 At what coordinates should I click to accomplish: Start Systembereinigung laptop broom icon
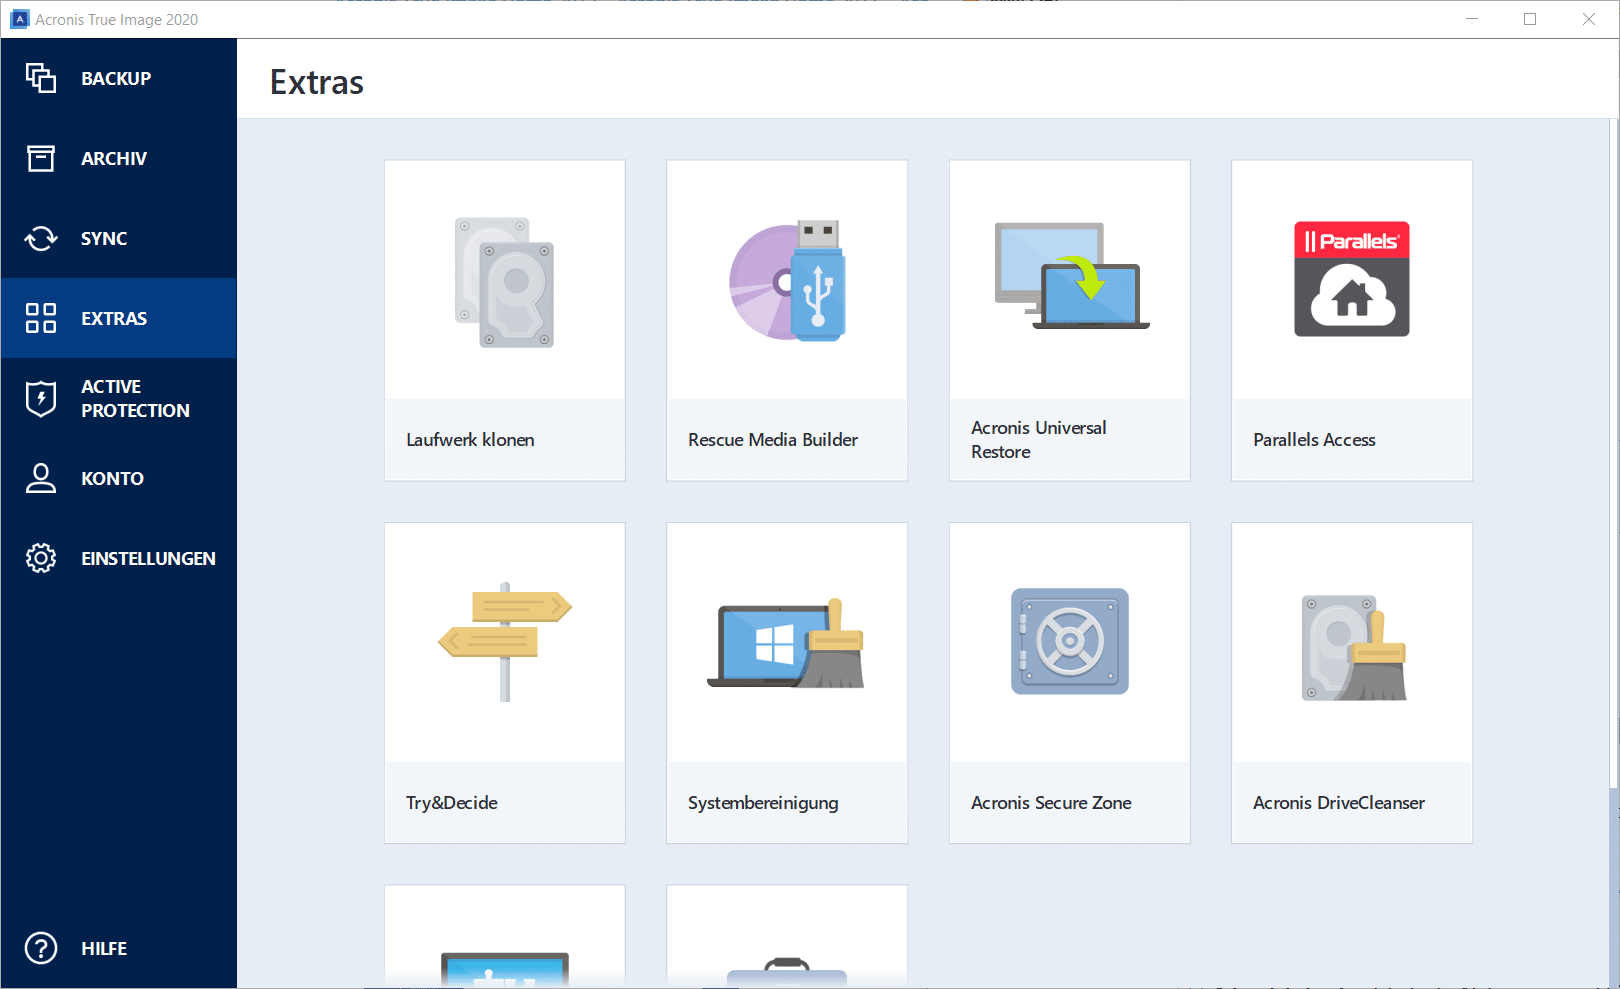pyautogui.click(x=787, y=644)
